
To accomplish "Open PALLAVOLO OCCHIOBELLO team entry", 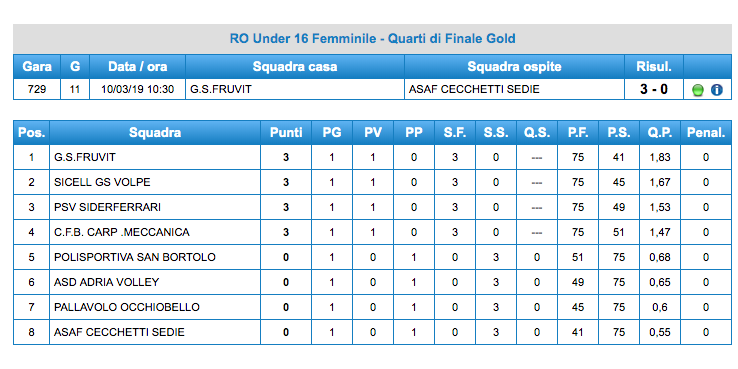I will (127, 307).
